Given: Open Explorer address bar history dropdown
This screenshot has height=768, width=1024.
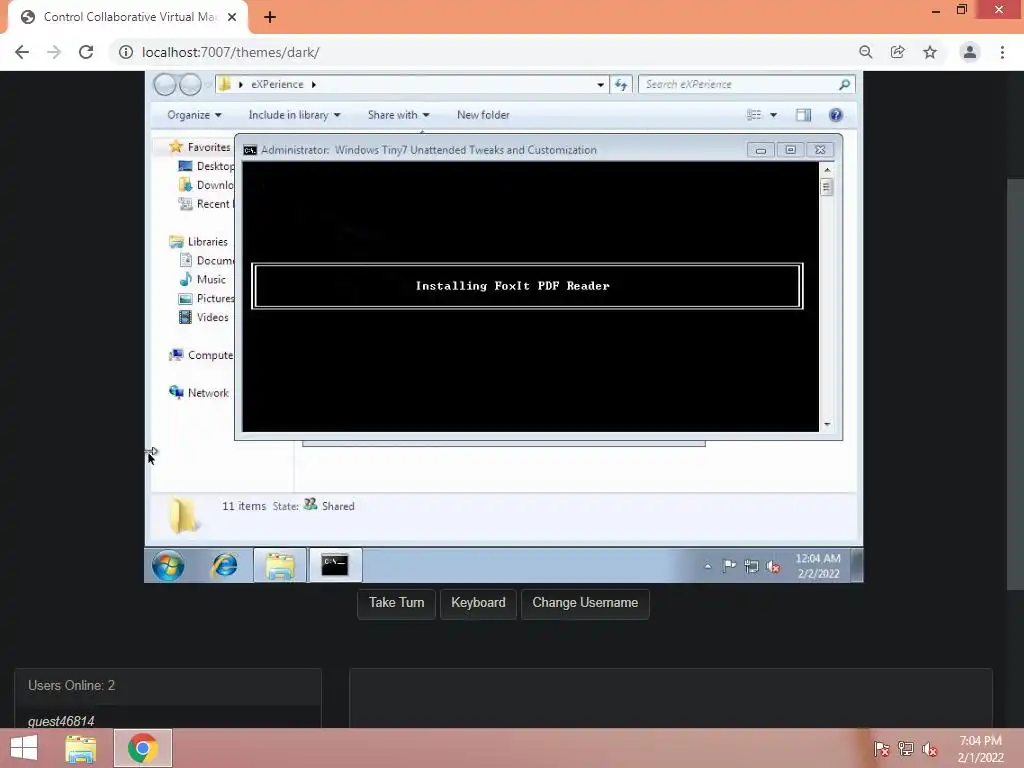Looking at the screenshot, I should [x=600, y=84].
